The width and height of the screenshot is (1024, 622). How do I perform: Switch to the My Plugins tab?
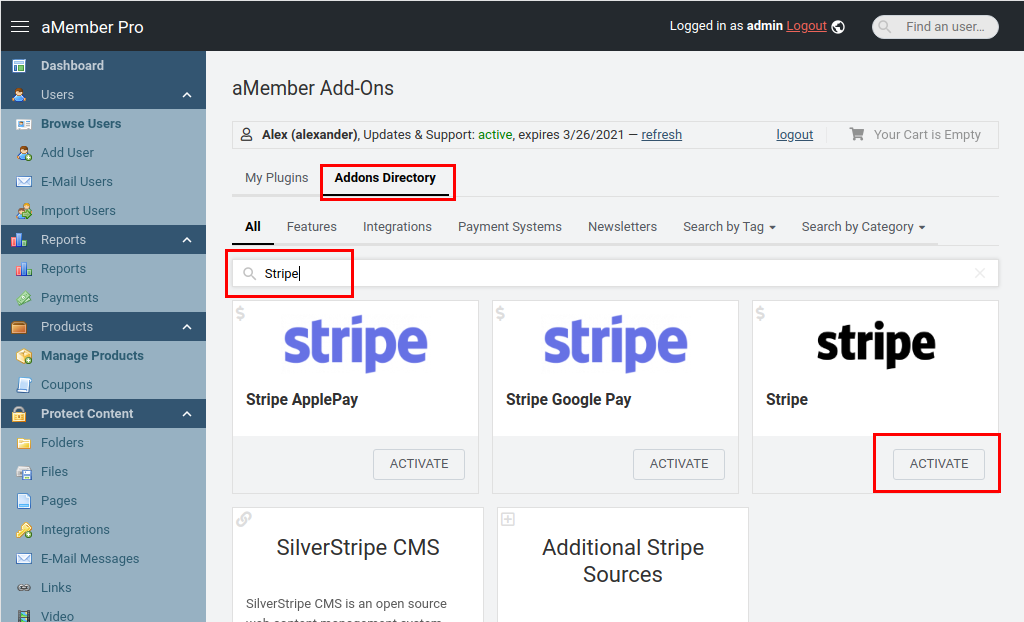tap(277, 178)
